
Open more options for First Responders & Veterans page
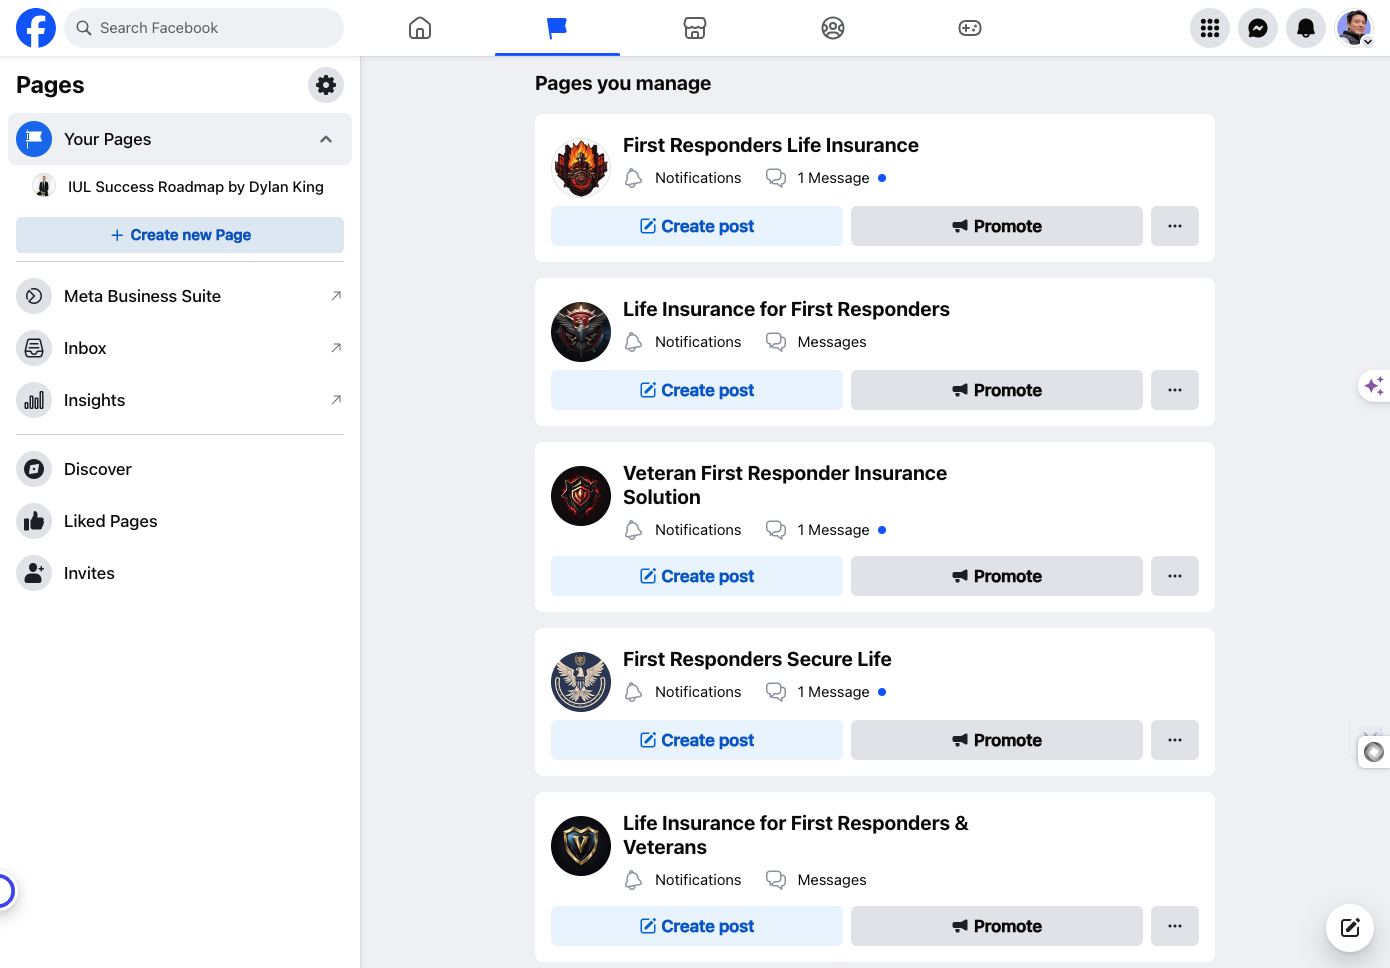pos(1175,926)
